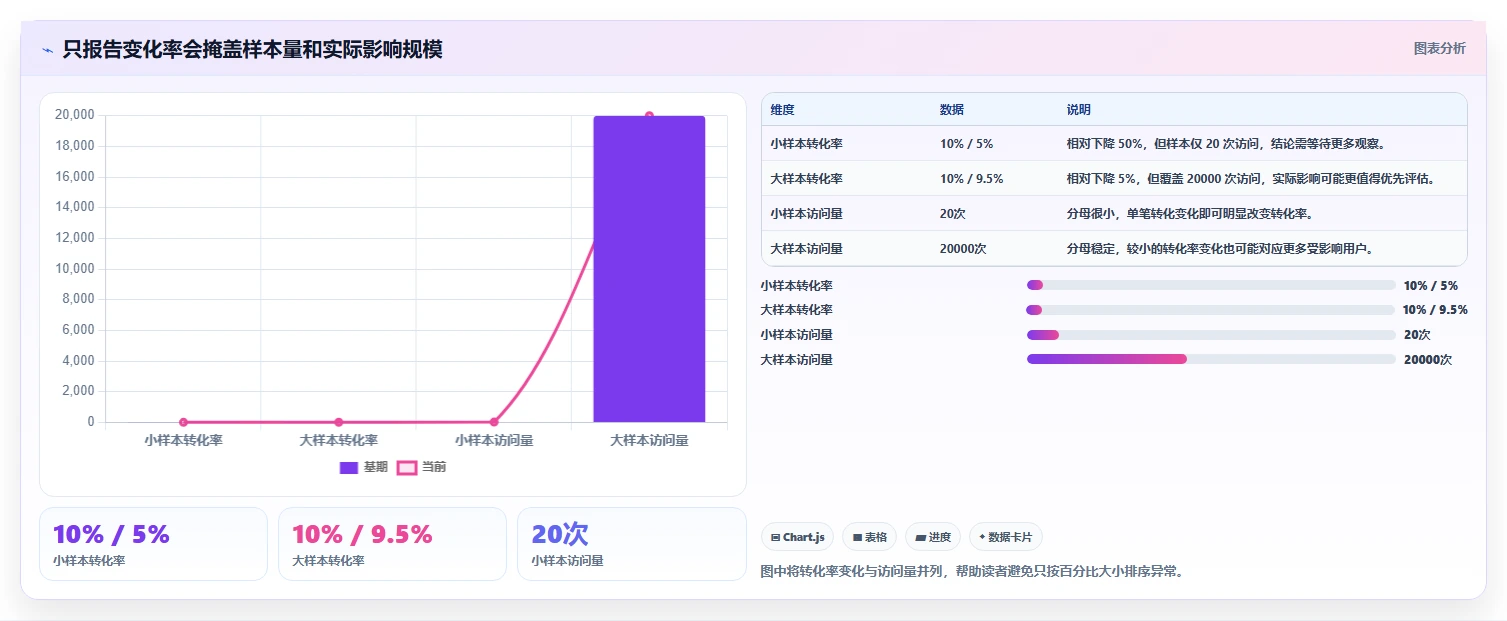
Task: Click the pink 当前 legend swatch
Action: (406, 467)
